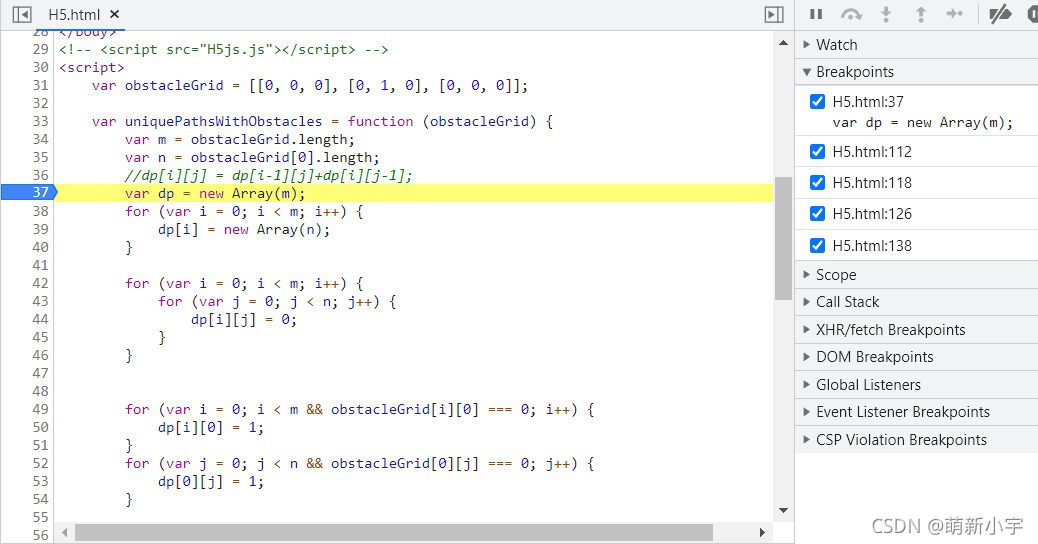This screenshot has height=544, width=1038.
Task: Click 'uniquePathsWithObstacles' in line 33
Action: coord(223,121)
